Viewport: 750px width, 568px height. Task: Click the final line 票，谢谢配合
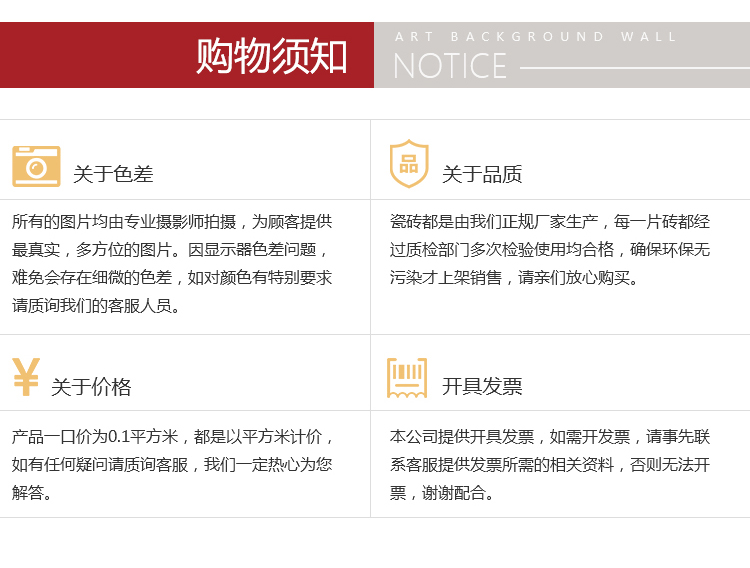tap(442, 493)
